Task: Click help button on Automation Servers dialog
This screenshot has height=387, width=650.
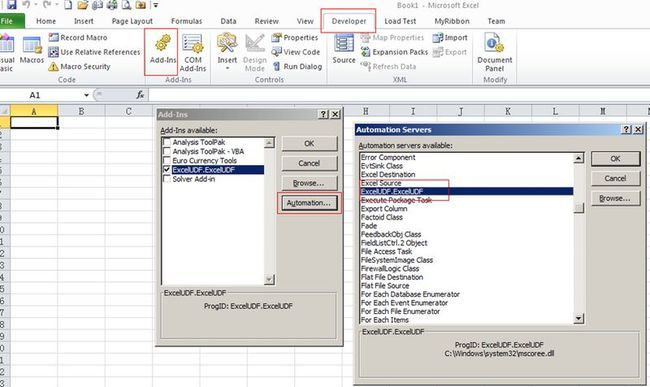Action: (626, 129)
